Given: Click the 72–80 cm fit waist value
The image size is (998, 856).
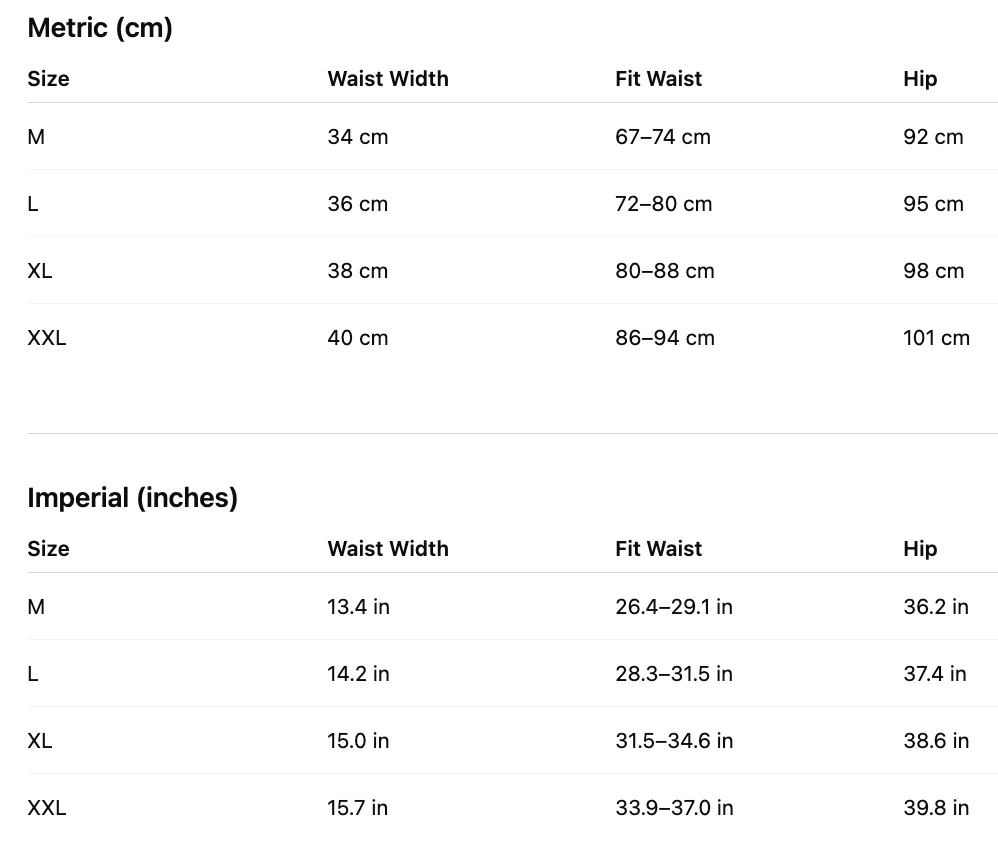Looking at the screenshot, I should (663, 204).
